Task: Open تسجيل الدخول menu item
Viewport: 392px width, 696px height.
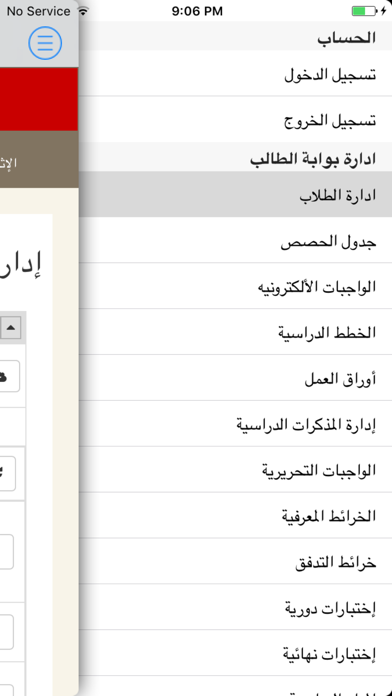Action: click(235, 73)
